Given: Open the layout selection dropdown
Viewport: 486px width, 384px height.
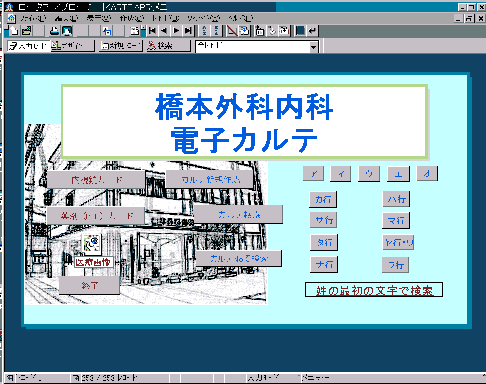Looking at the screenshot, I should coord(313,47).
